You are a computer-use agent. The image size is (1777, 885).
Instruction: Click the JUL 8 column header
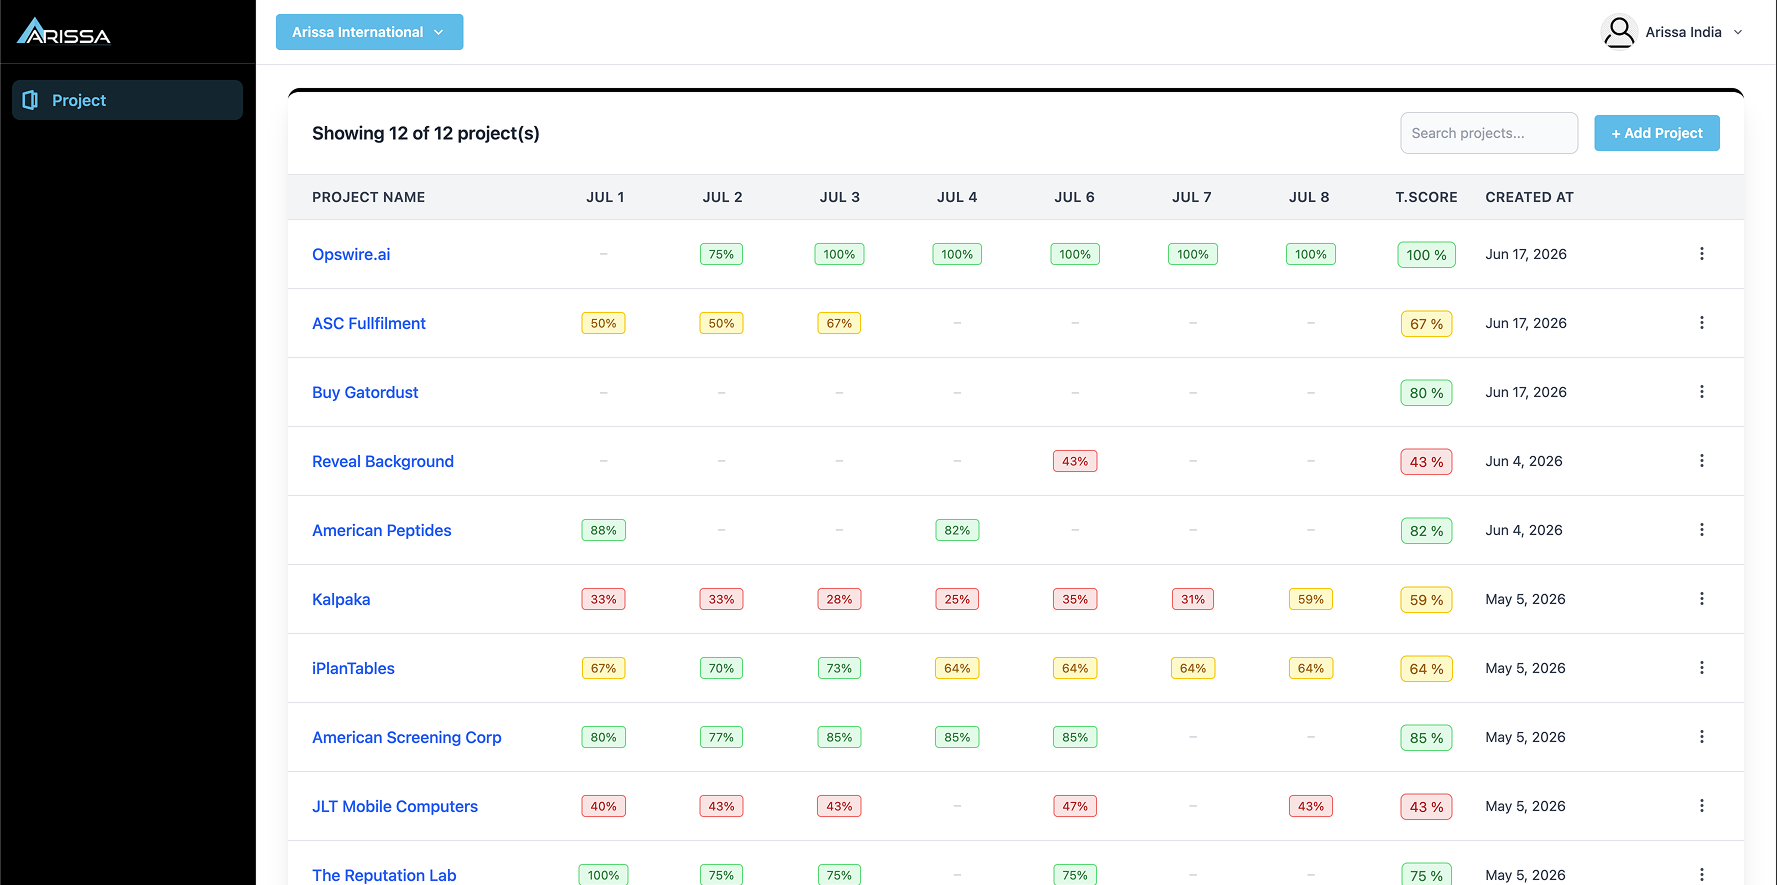[x=1309, y=197]
